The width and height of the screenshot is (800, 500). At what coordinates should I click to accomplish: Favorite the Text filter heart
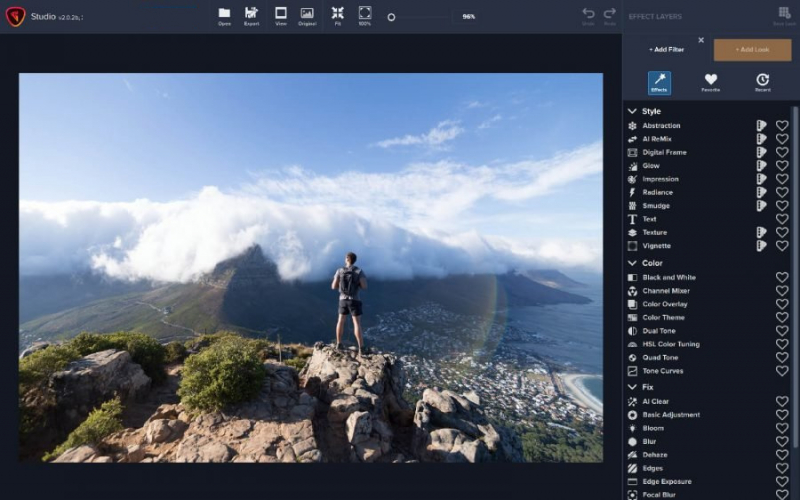click(x=782, y=219)
